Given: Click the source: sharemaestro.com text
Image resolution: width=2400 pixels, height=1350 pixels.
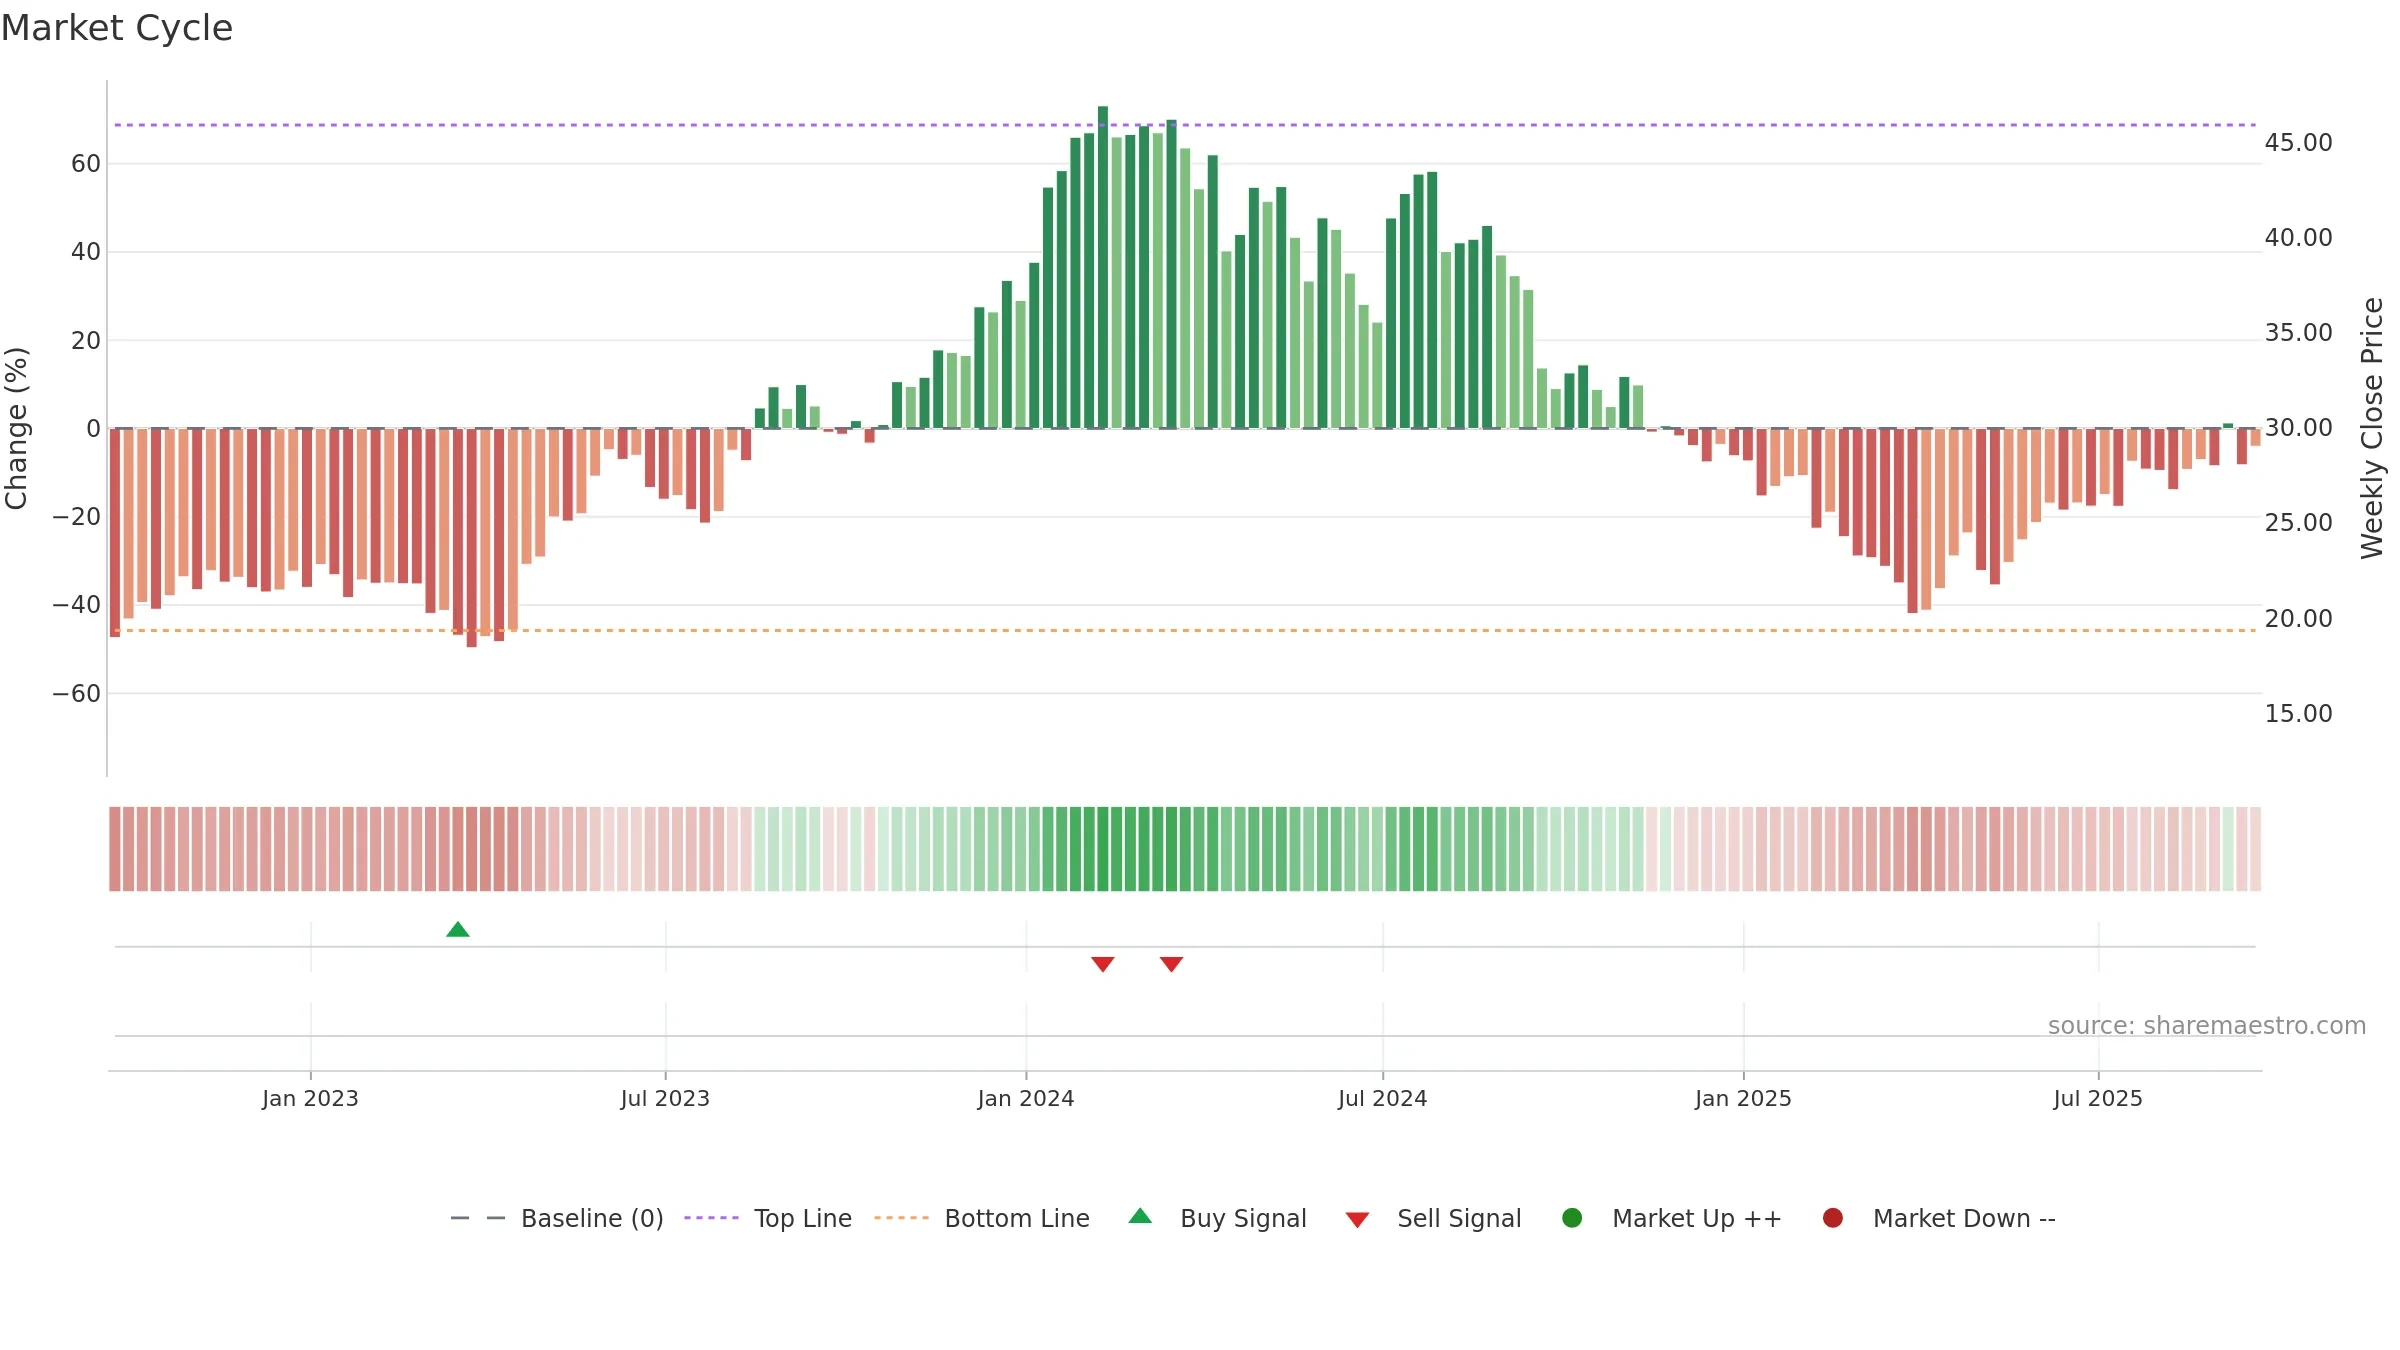Looking at the screenshot, I should pyautogui.click(x=2207, y=1025).
